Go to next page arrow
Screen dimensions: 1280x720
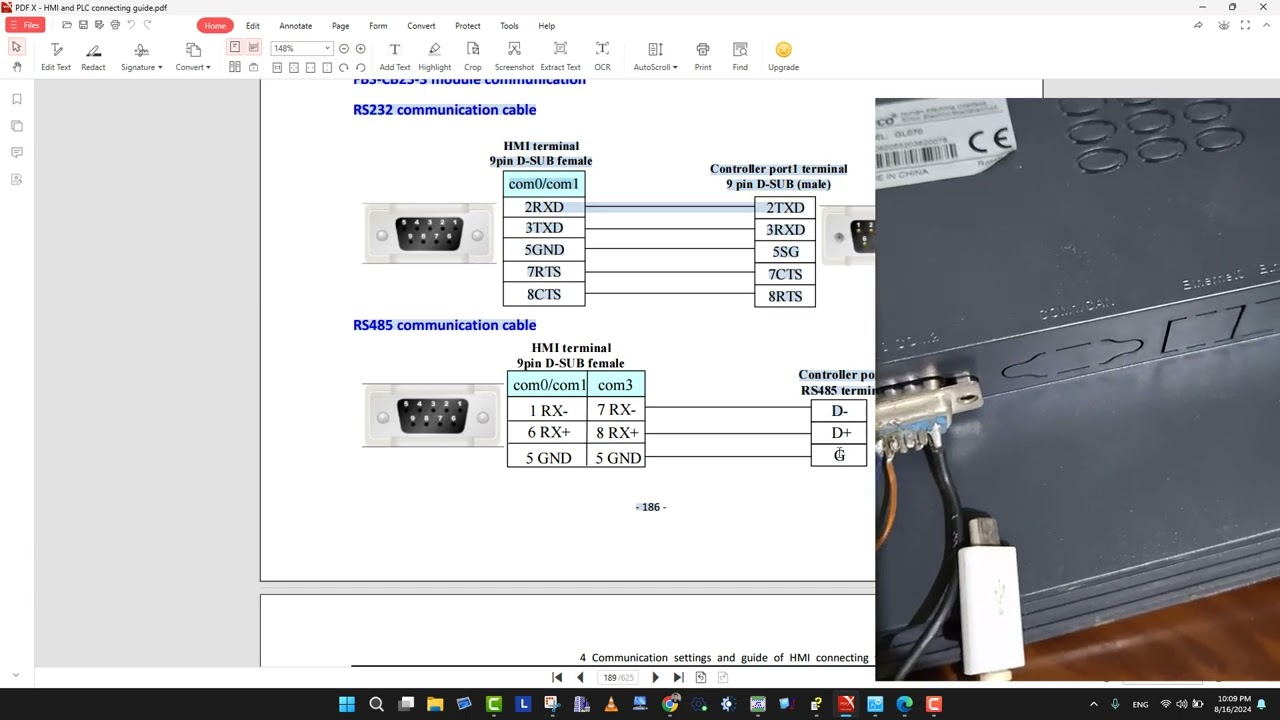655,677
